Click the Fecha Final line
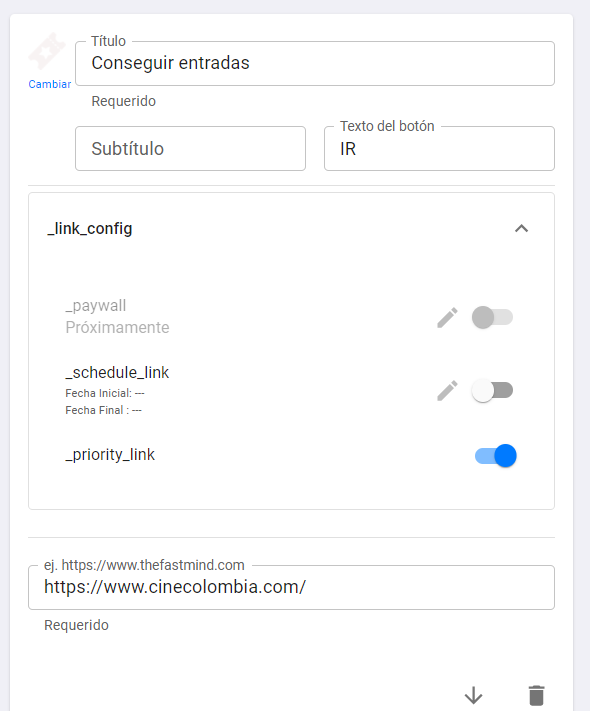Image resolution: width=590 pixels, height=711 pixels. 103,410
